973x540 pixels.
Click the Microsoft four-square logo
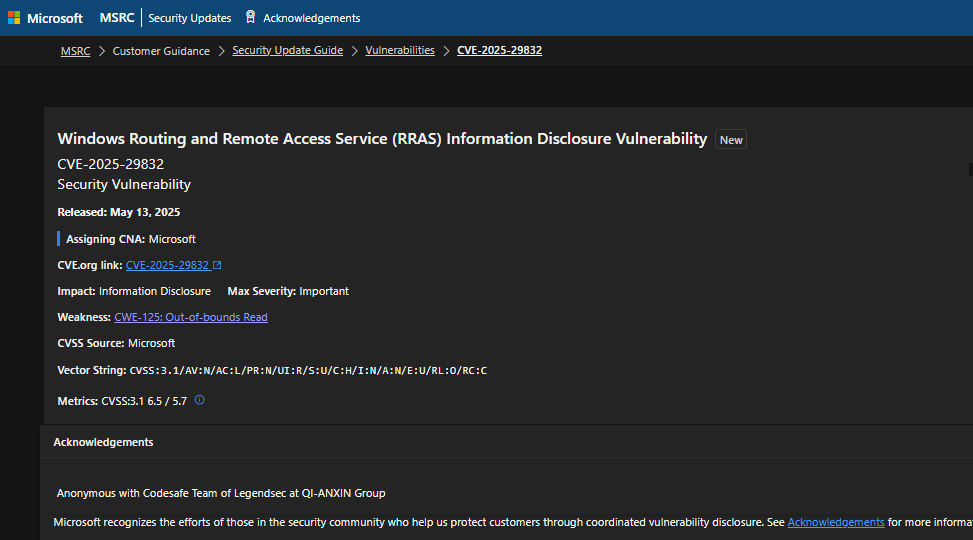pos(14,18)
